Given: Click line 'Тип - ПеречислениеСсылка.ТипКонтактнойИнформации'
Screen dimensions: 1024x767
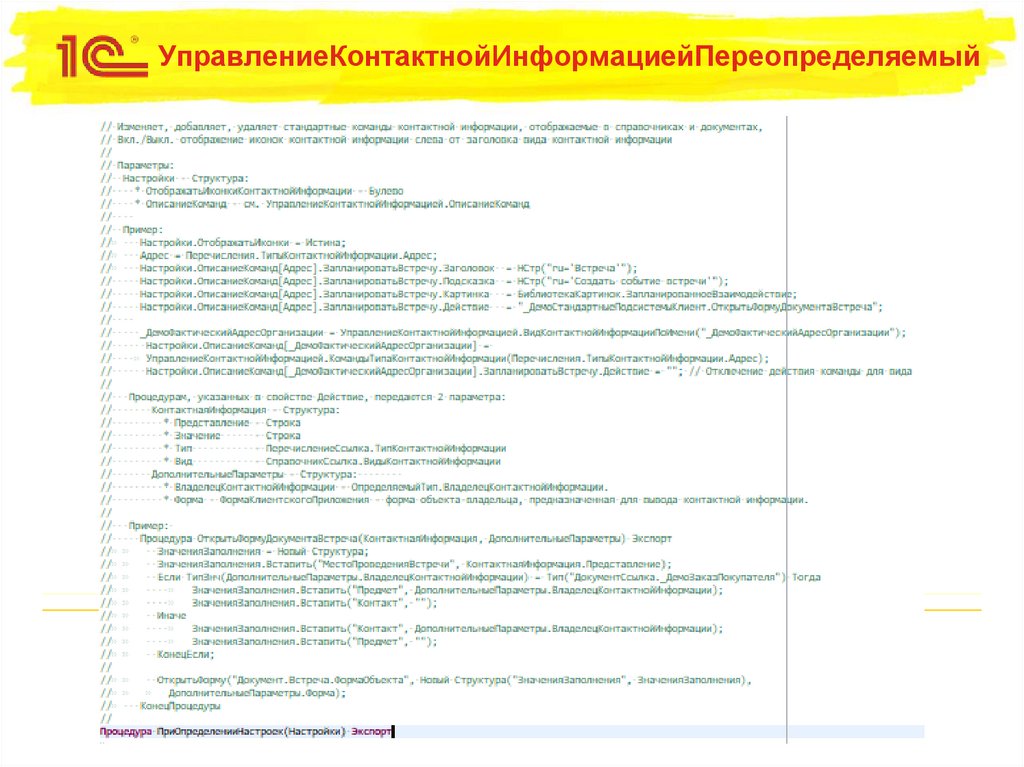Looking at the screenshot, I should 303,448.
